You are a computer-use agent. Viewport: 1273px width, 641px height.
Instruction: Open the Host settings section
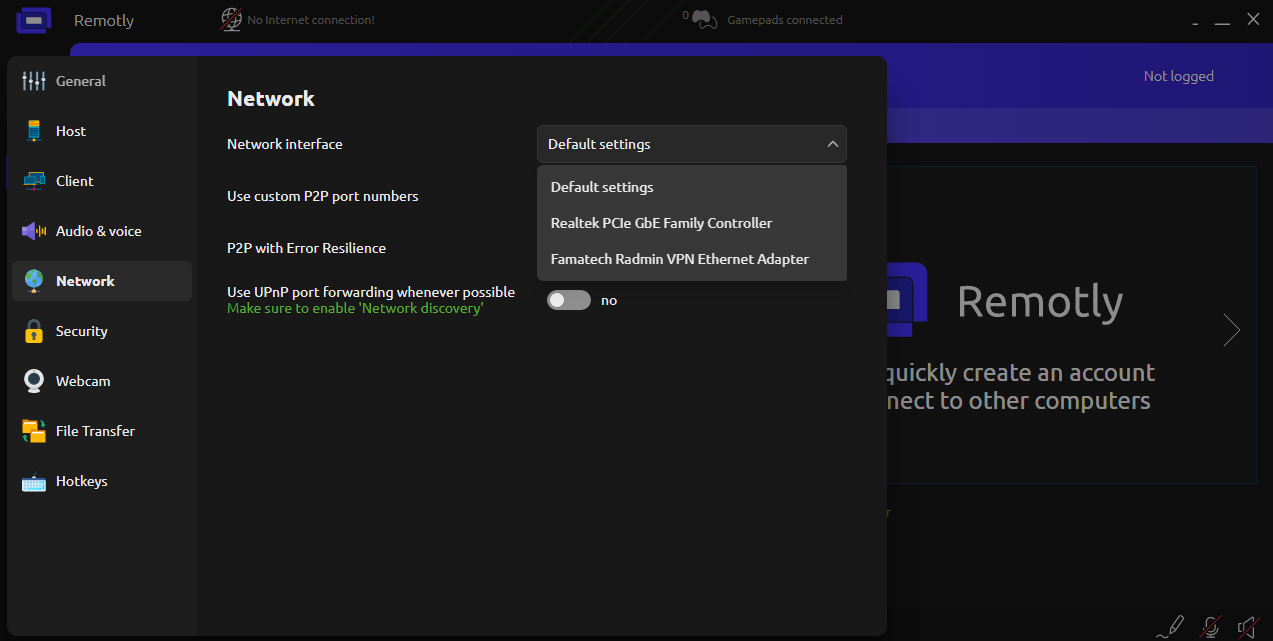(x=70, y=131)
